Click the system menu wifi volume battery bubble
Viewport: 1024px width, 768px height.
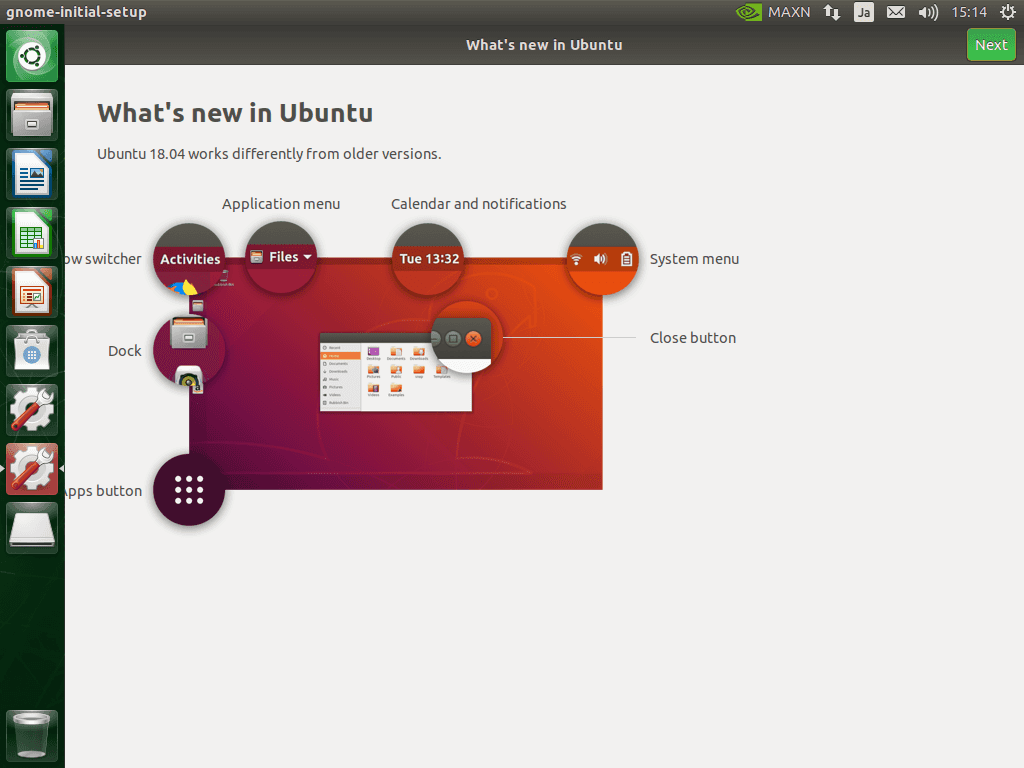tap(602, 259)
